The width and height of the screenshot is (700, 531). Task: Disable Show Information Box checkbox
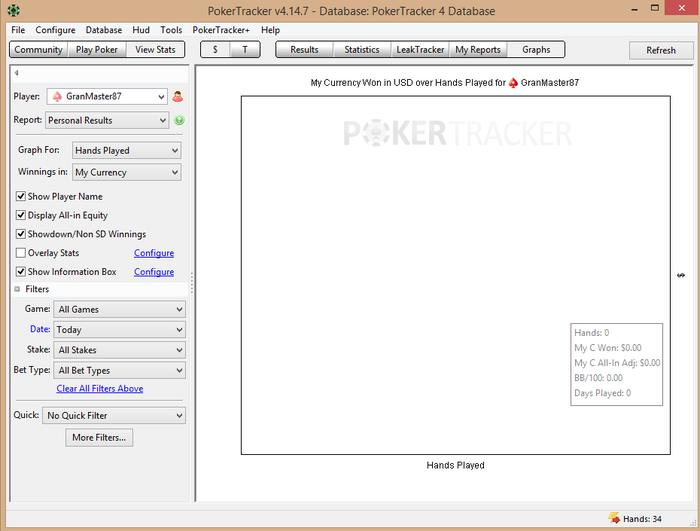(x=21, y=272)
